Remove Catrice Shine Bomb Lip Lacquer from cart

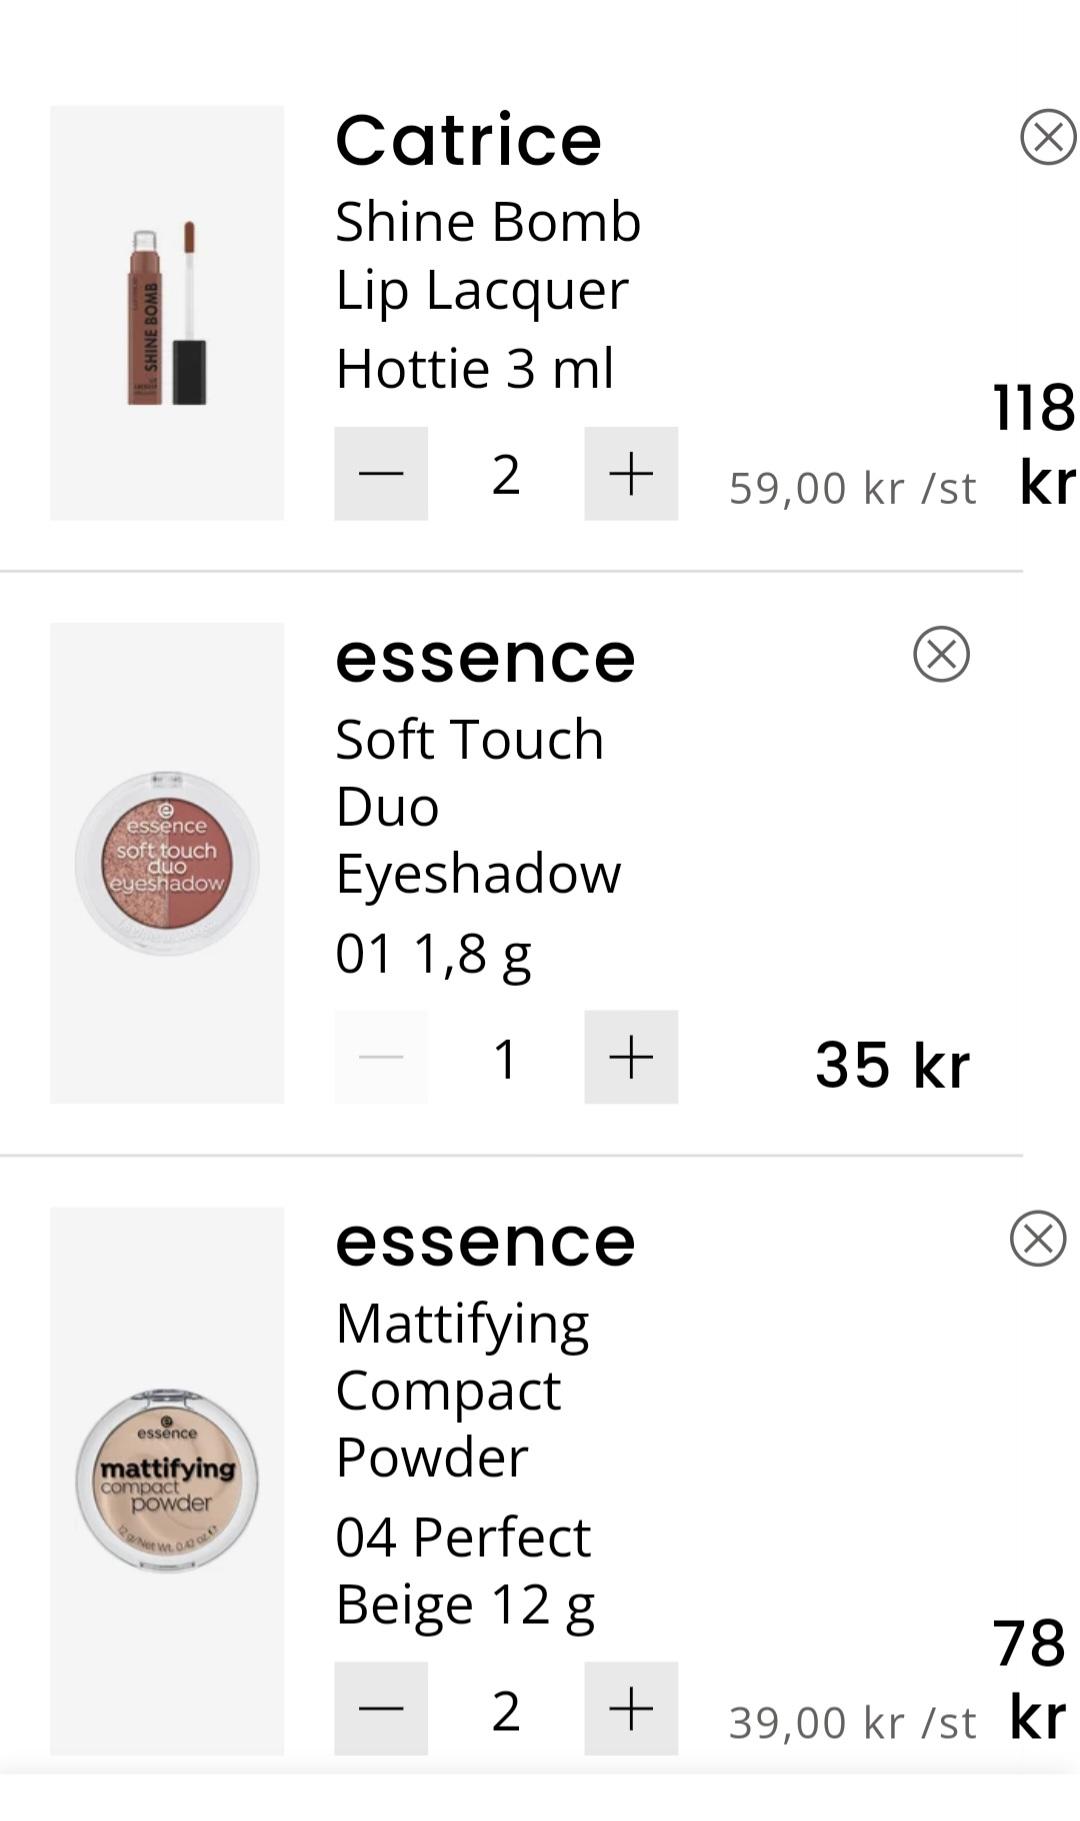click(x=1047, y=137)
